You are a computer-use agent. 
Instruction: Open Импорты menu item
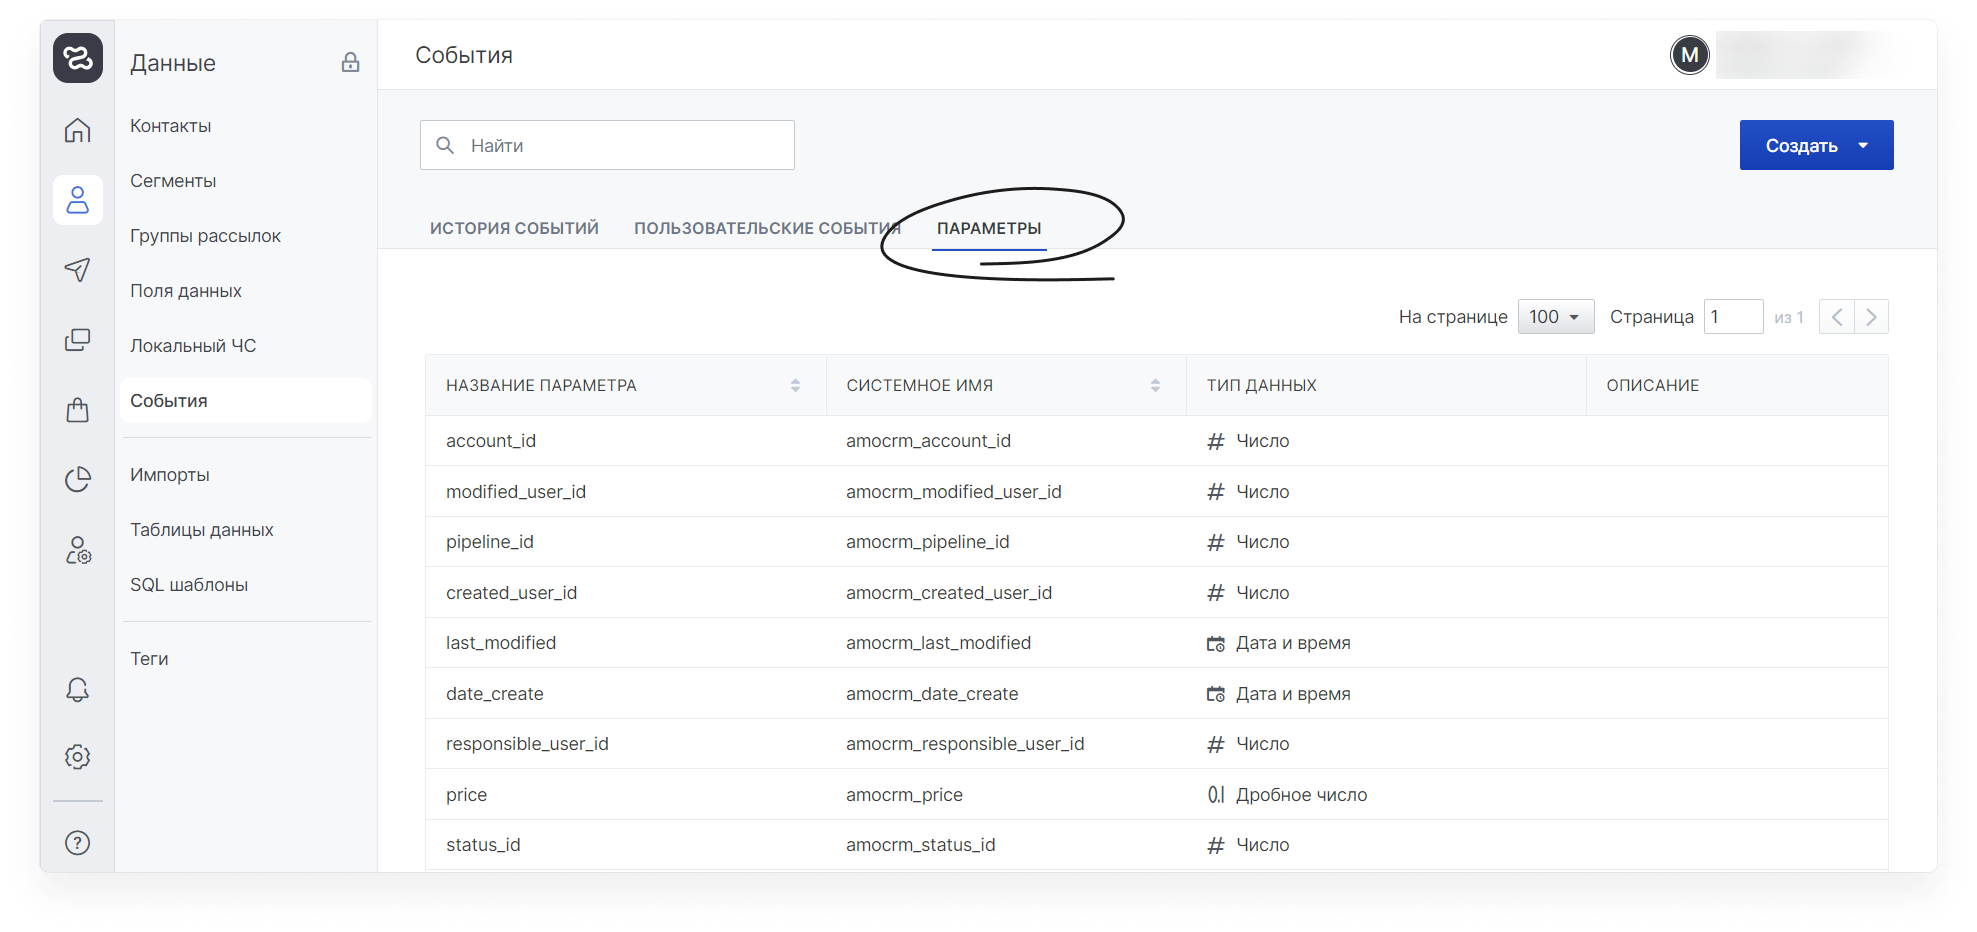coord(170,475)
